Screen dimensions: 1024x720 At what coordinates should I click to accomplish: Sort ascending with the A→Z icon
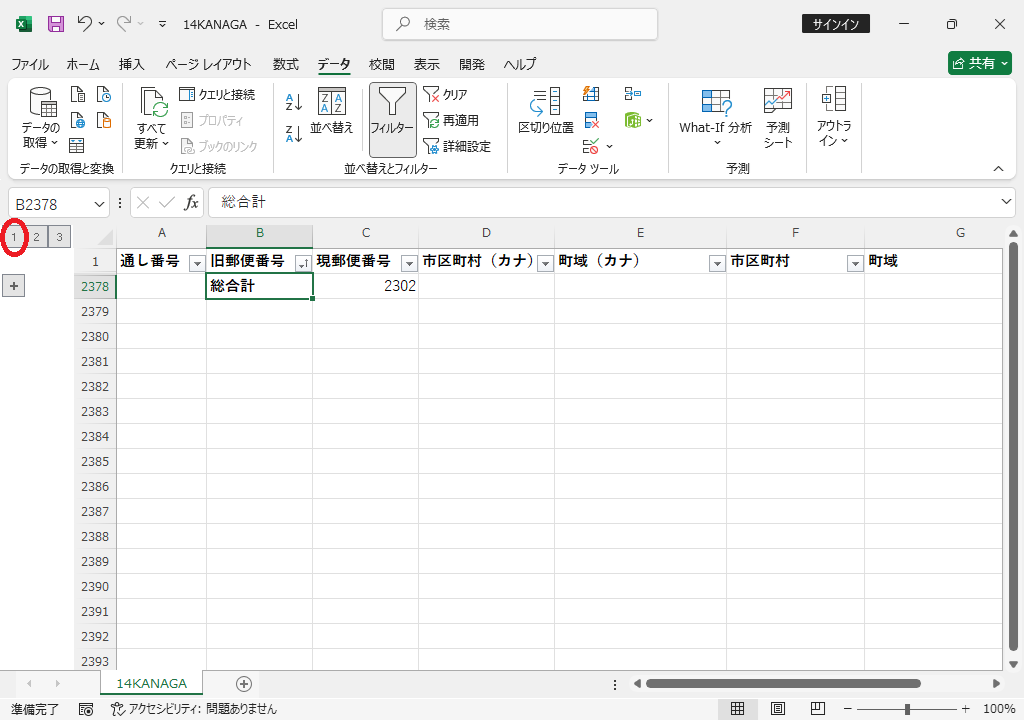[x=294, y=102]
